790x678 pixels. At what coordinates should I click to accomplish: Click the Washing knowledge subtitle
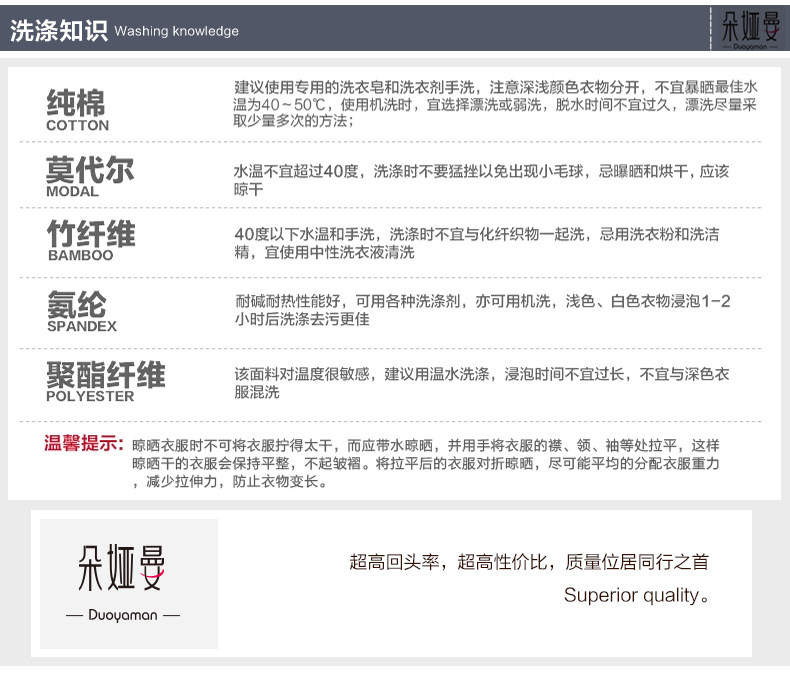(x=176, y=31)
